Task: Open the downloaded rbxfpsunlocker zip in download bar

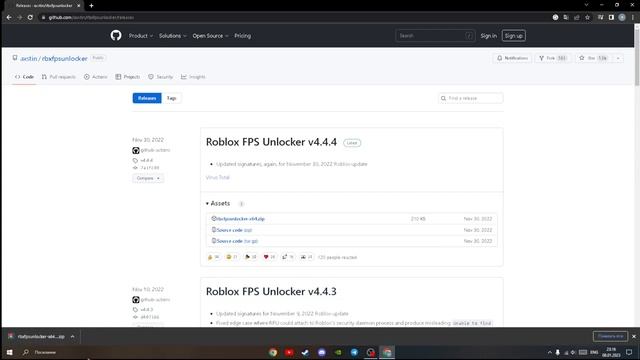Action: (37, 337)
